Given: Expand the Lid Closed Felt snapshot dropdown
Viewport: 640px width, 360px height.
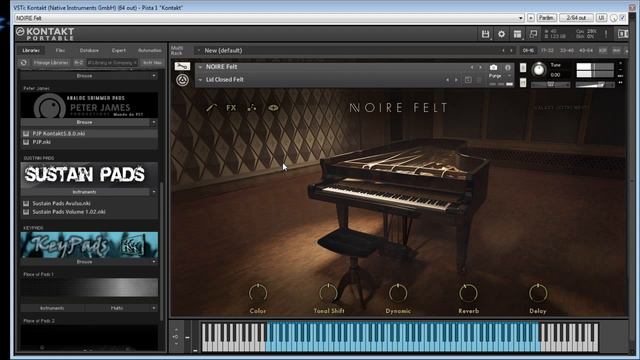Looking at the screenshot, I should click(x=200, y=80).
